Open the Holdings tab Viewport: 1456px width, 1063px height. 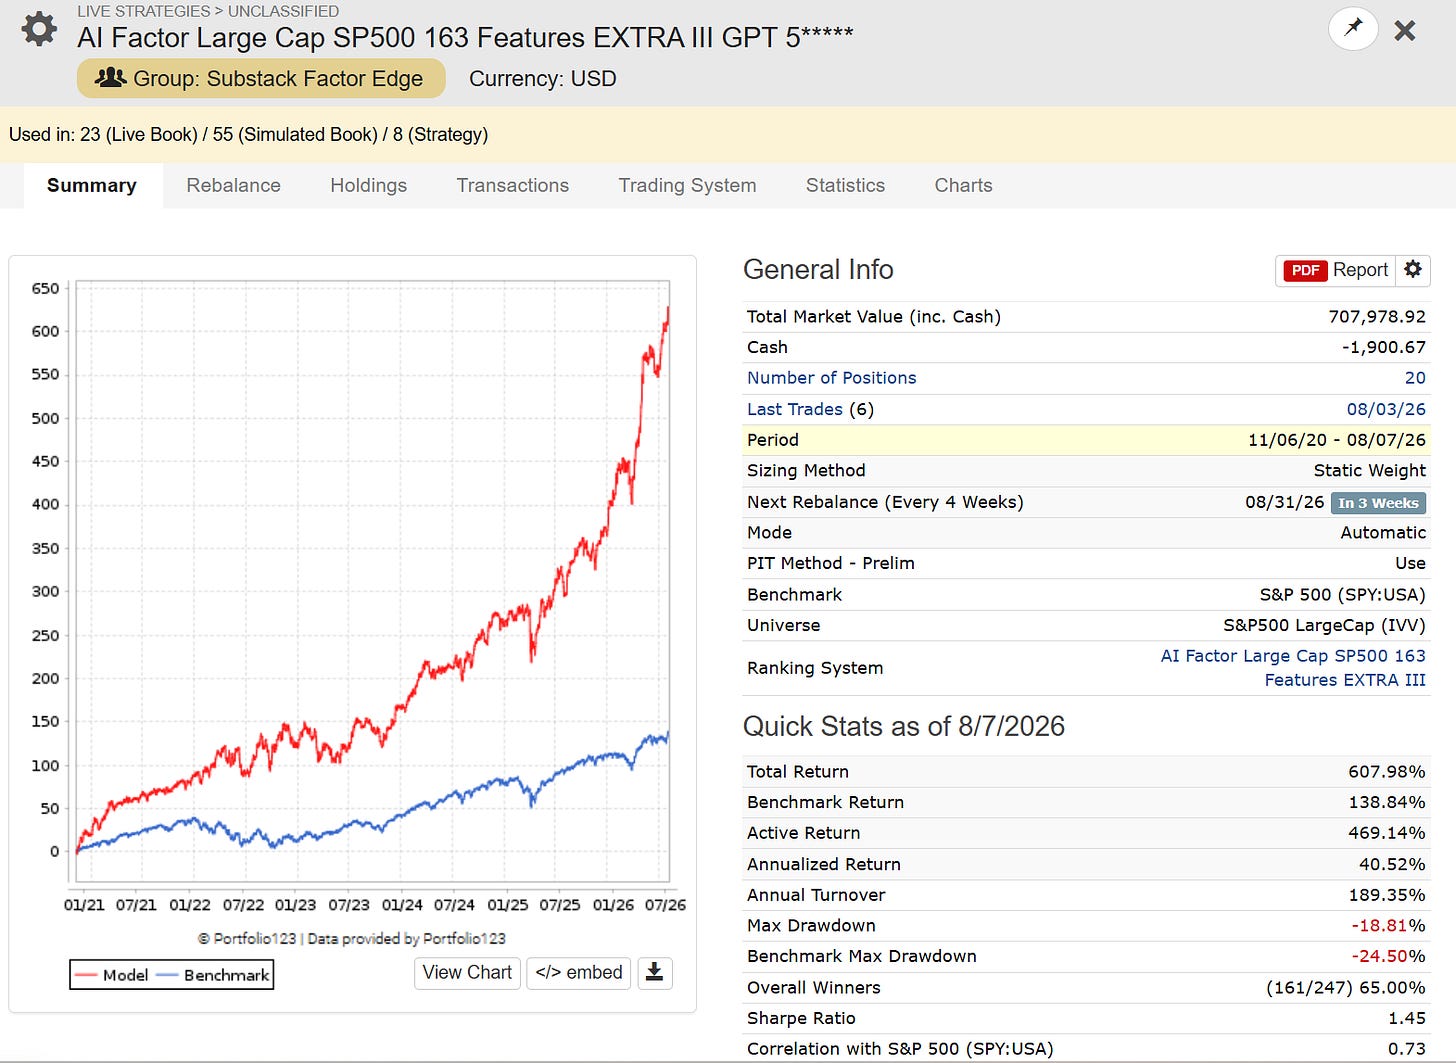368,185
